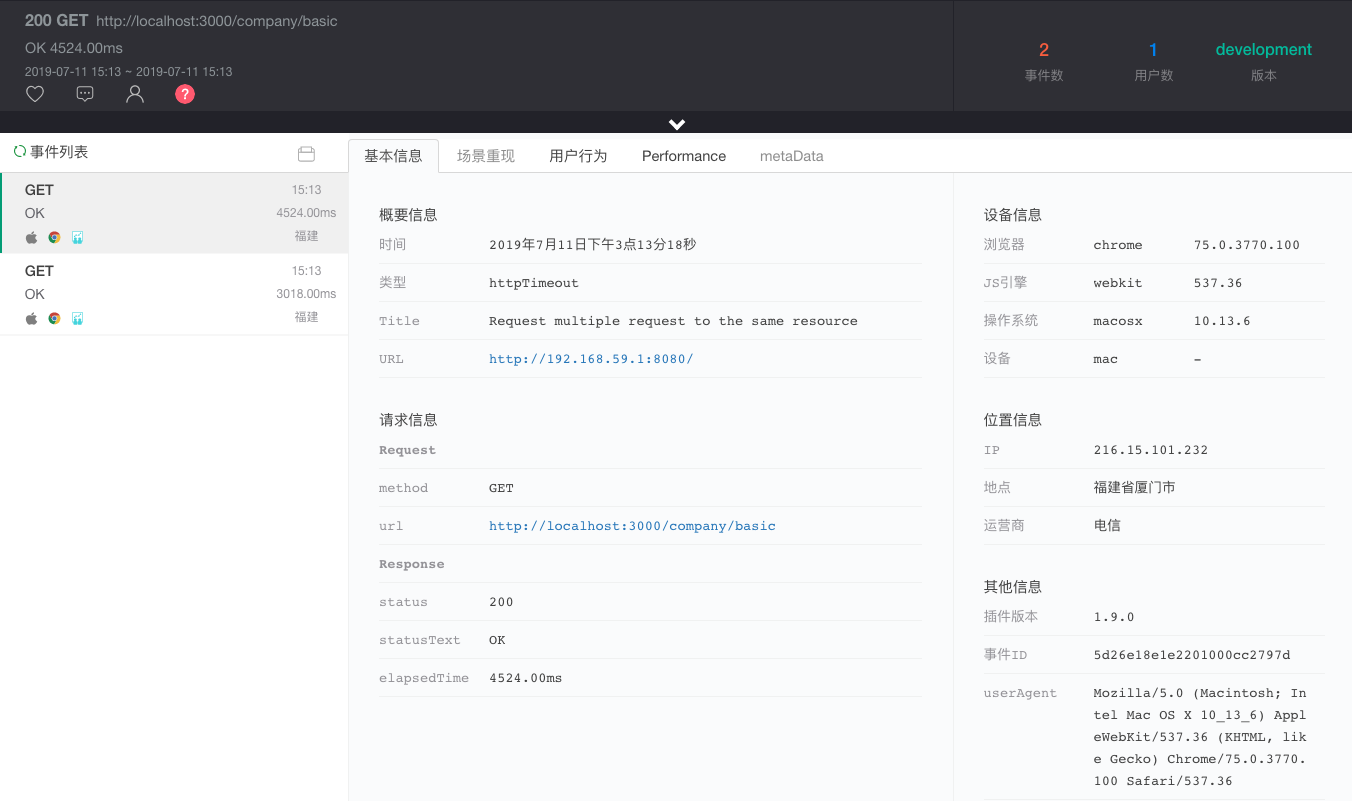Click Chrome icon in 3018.00ms event row

(x=54, y=318)
